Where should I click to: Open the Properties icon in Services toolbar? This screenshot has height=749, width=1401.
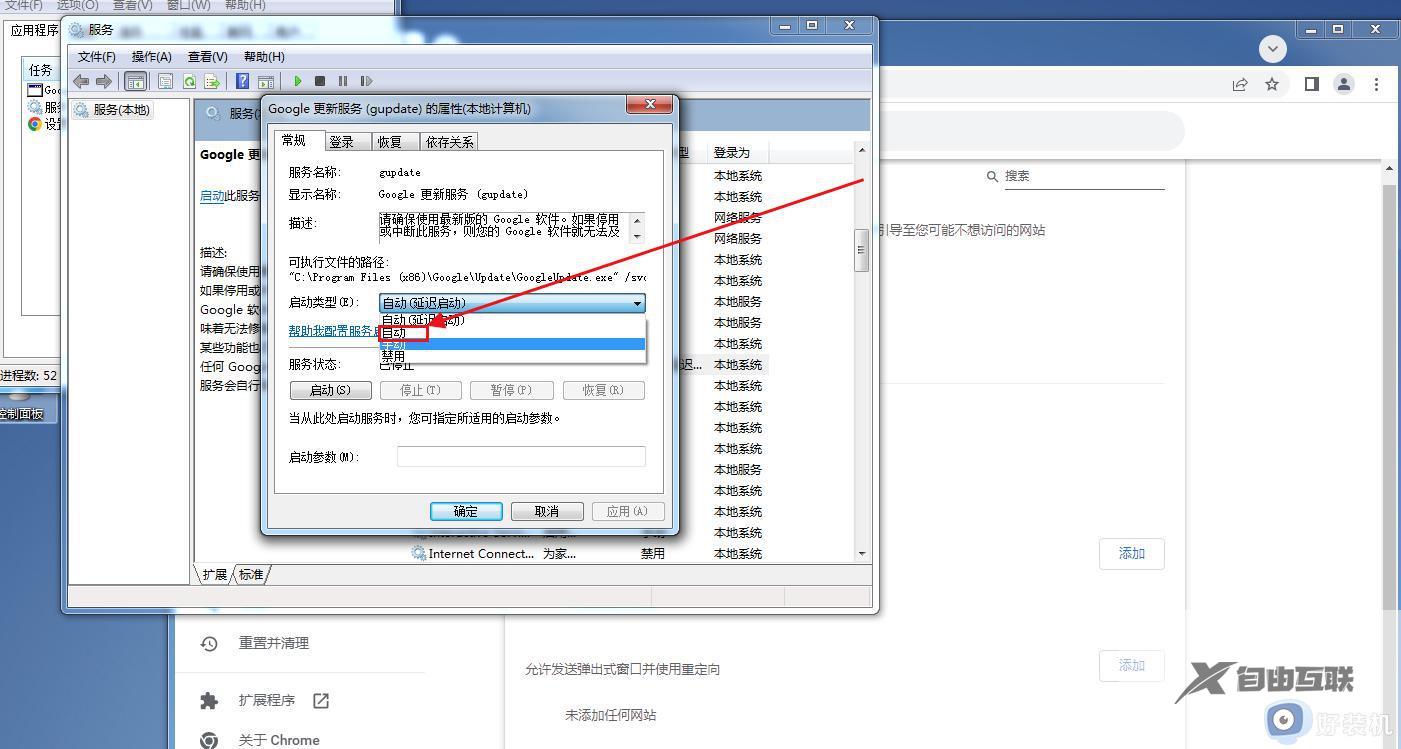166,81
